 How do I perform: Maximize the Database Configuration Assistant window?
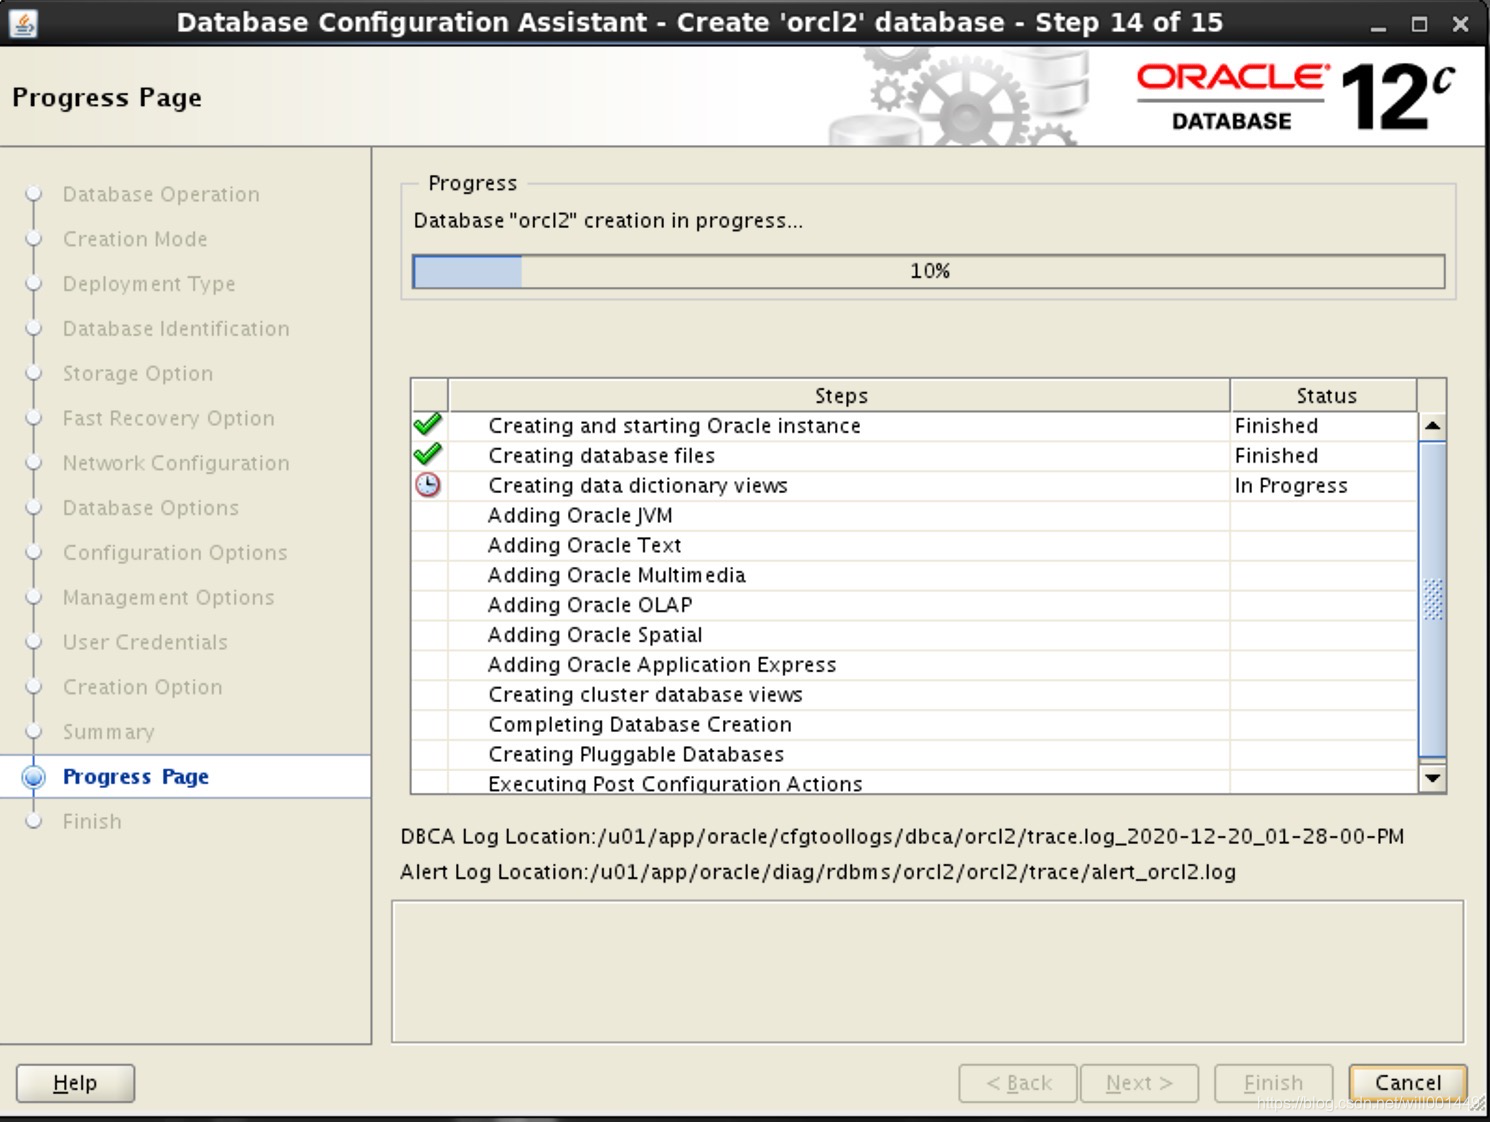tap(1419, 24)
